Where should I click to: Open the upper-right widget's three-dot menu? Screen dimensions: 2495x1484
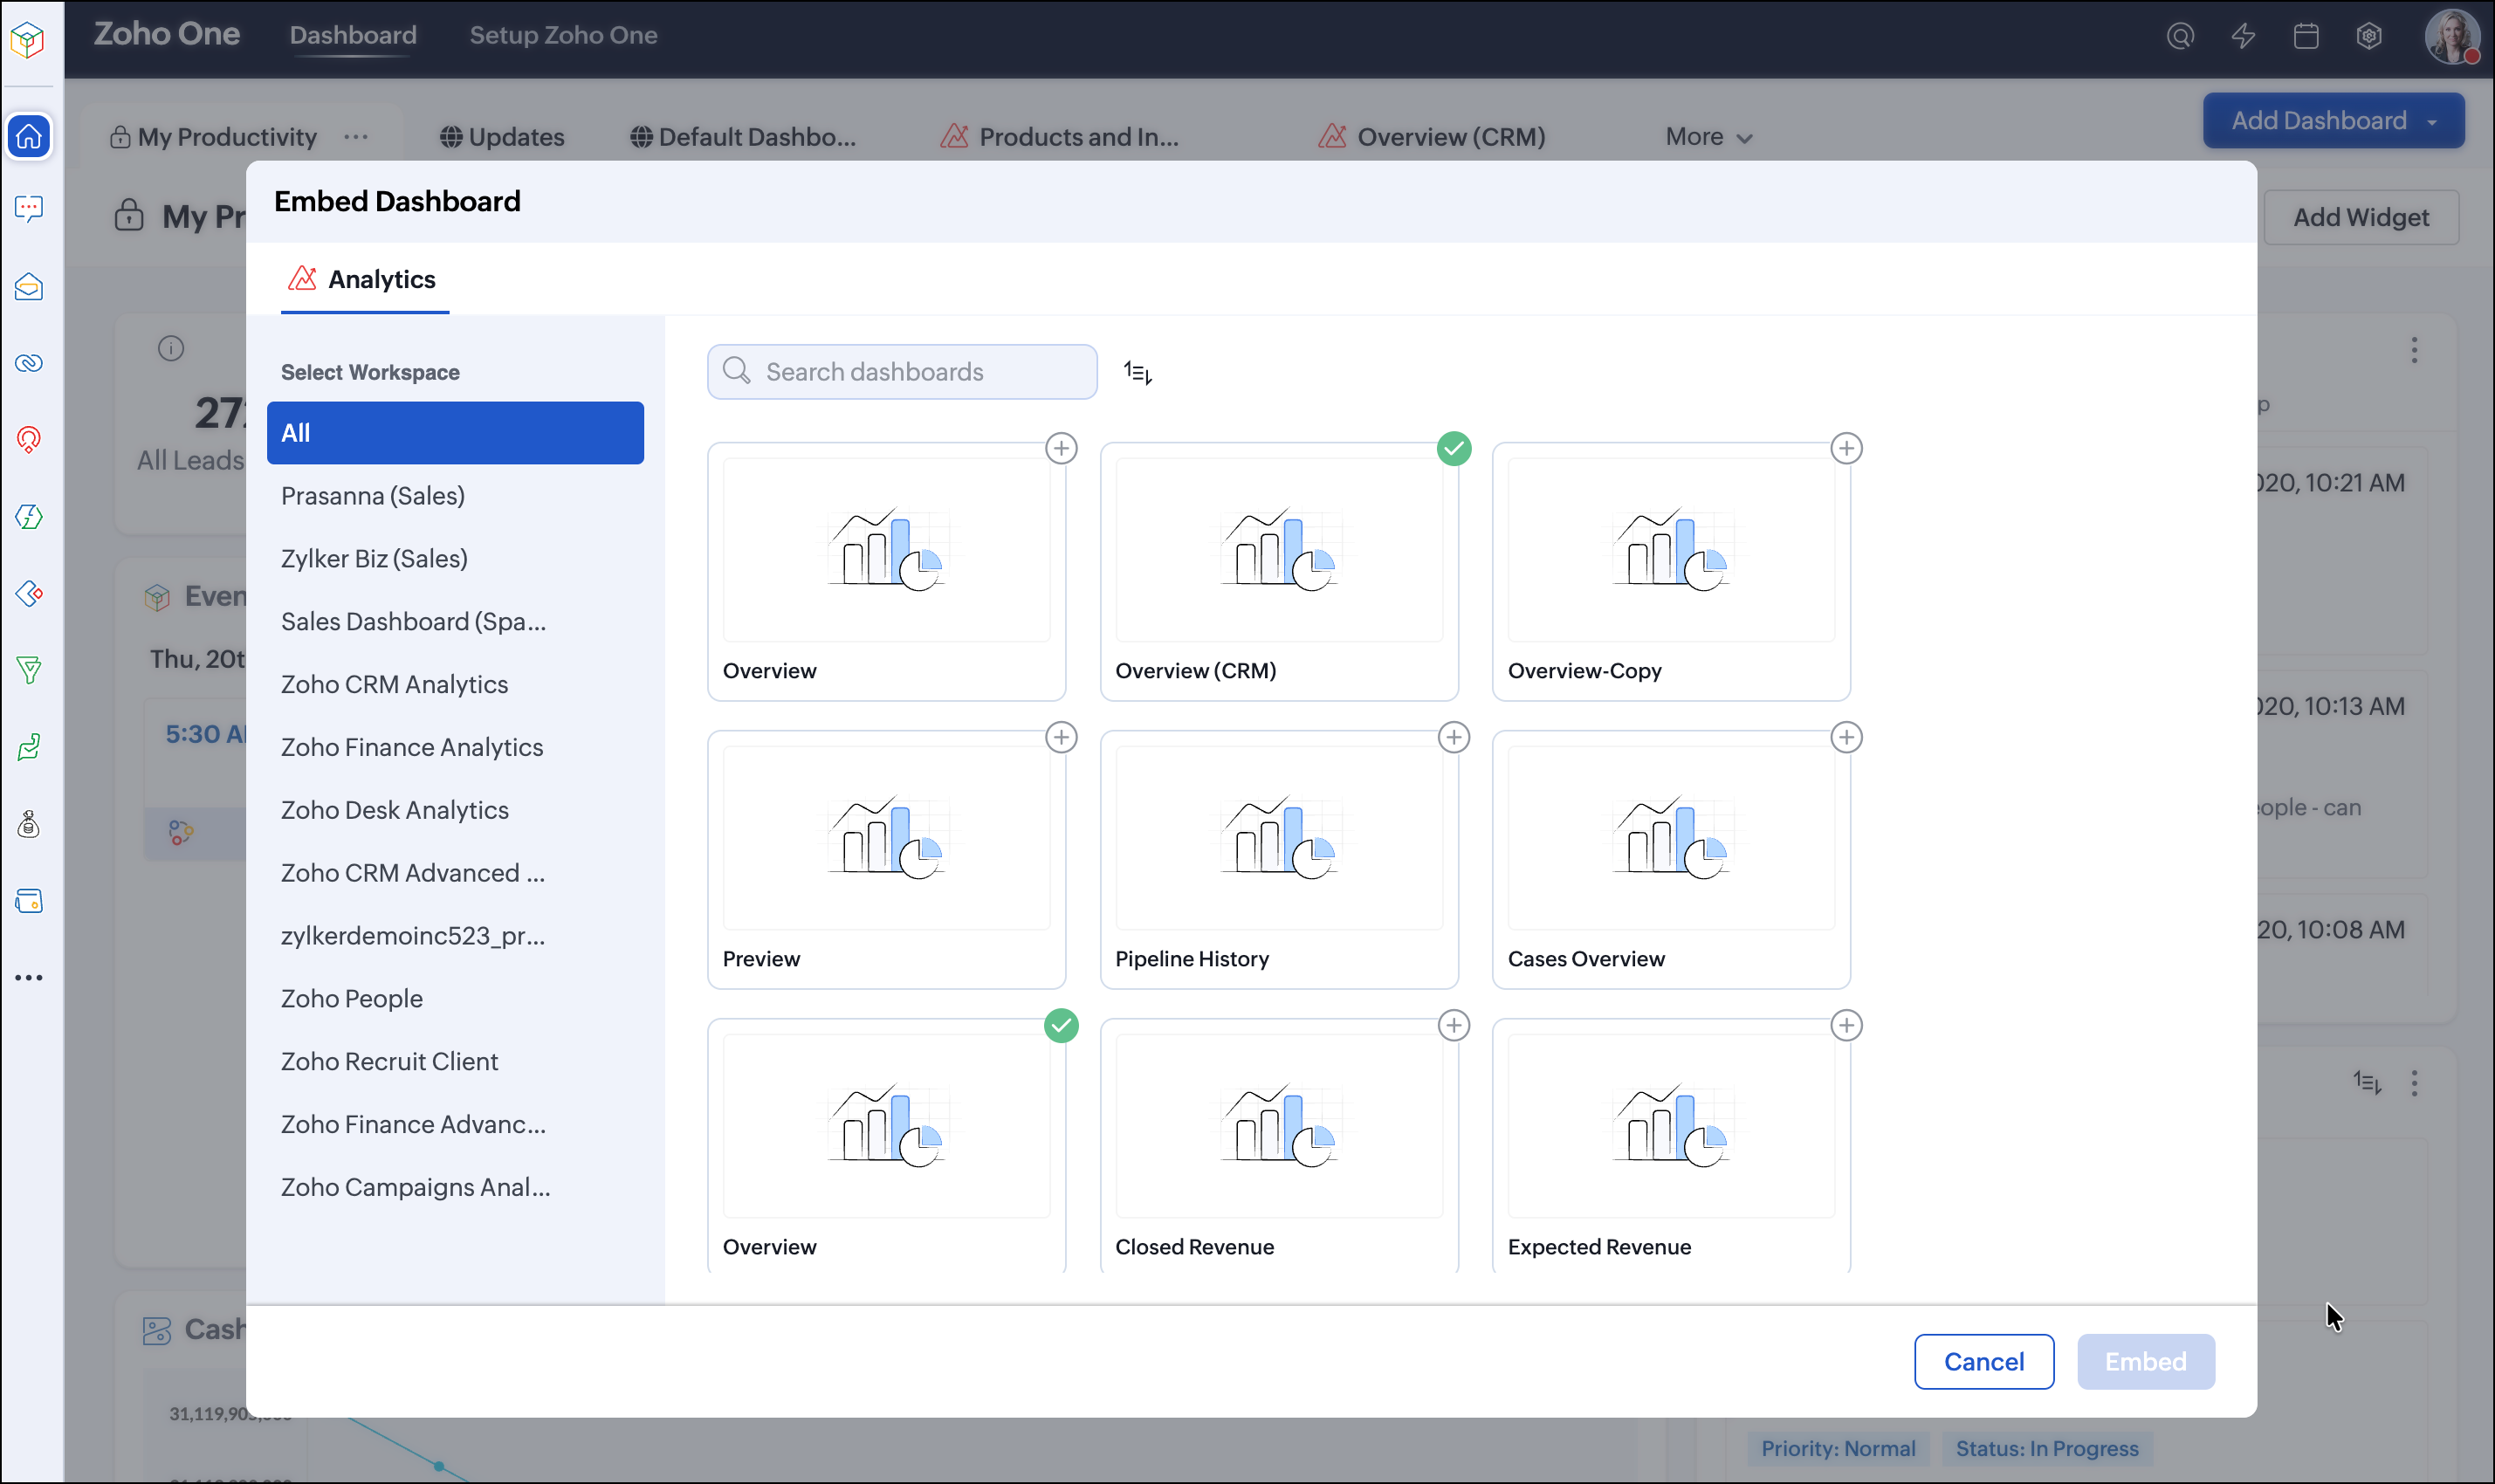point(2414,350)
